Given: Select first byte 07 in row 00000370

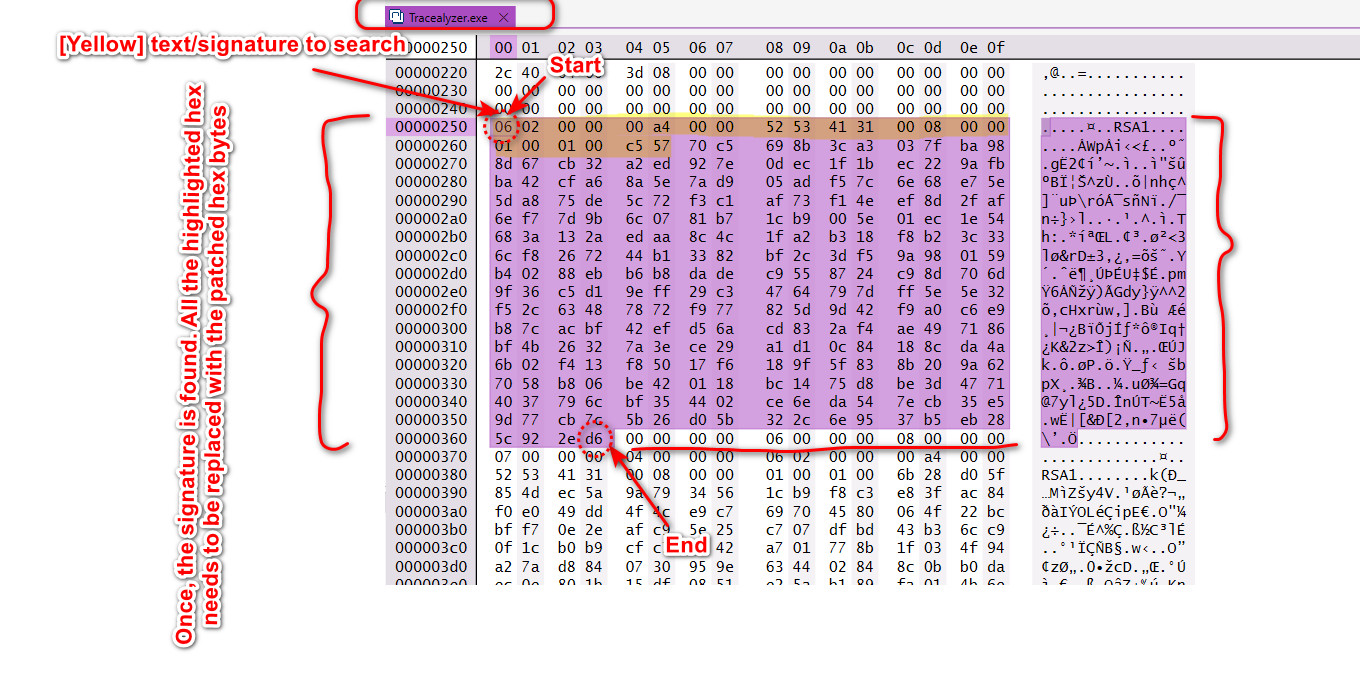Looking at the screenshot, I should 503,457.
